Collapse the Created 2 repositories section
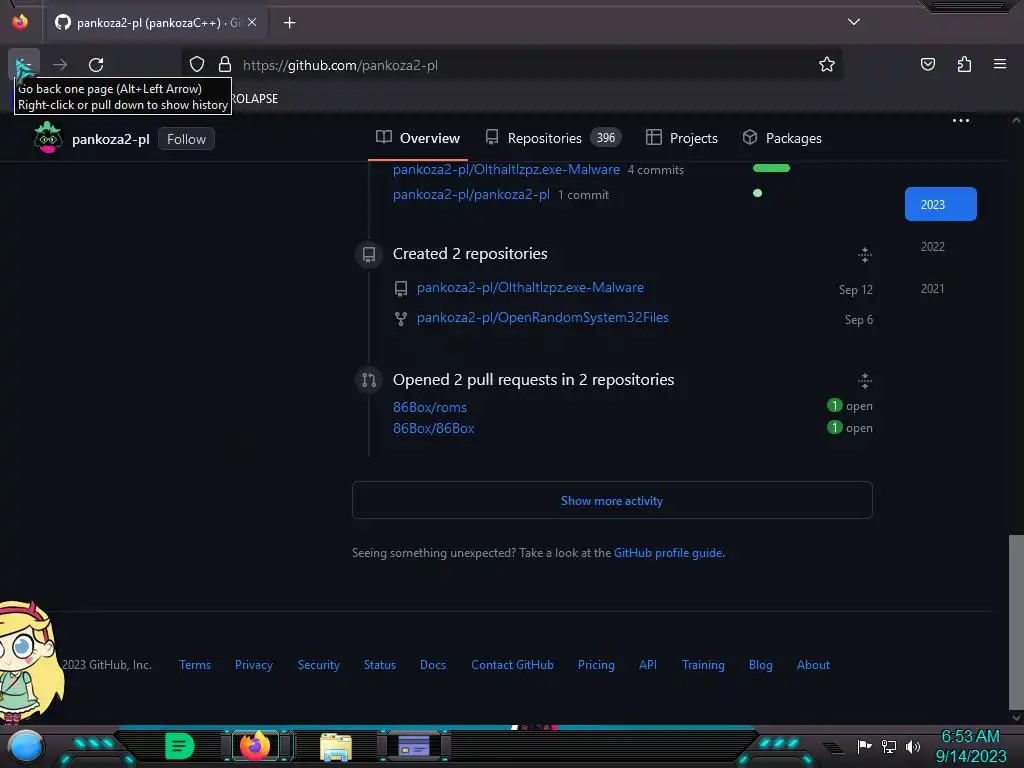This screenshot has height=768, width=1024. (x=864, y=255)
